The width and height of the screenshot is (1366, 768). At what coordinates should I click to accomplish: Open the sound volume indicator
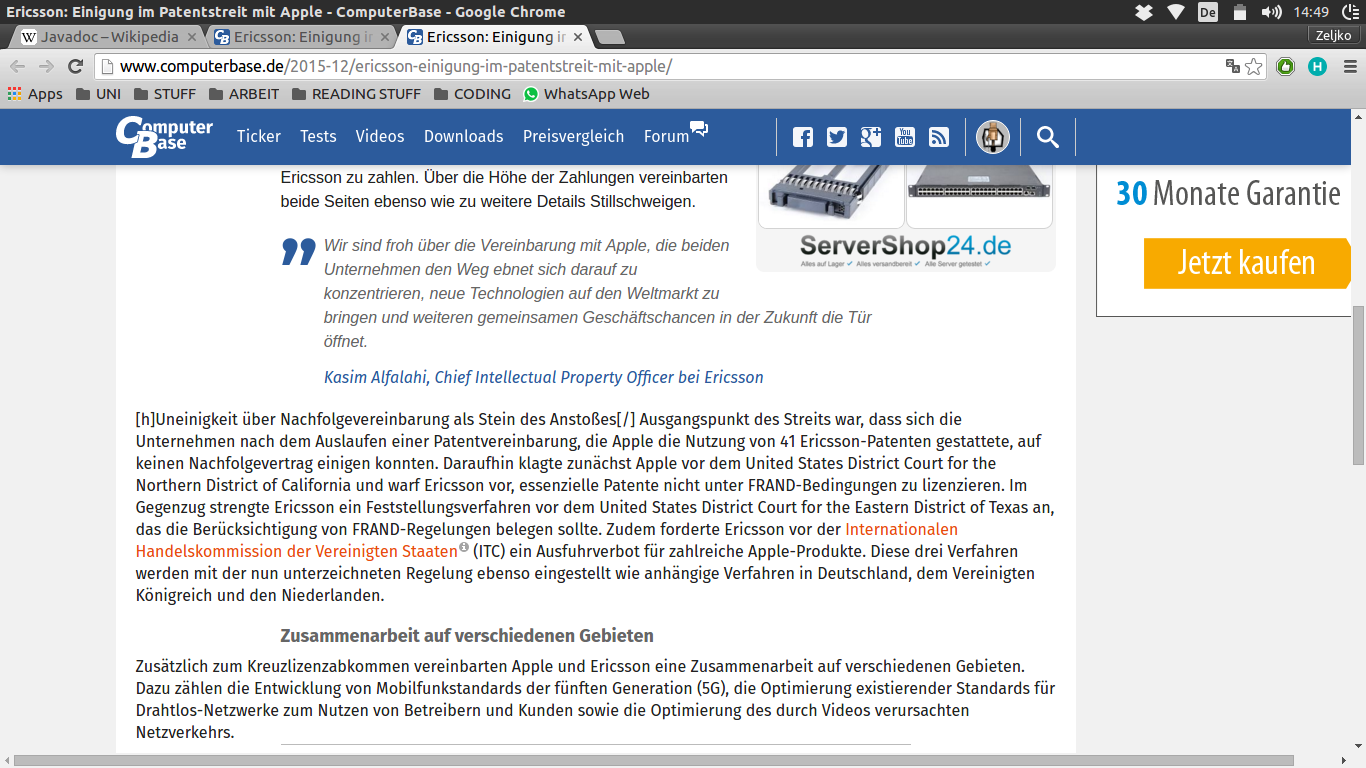point(1272,12)
